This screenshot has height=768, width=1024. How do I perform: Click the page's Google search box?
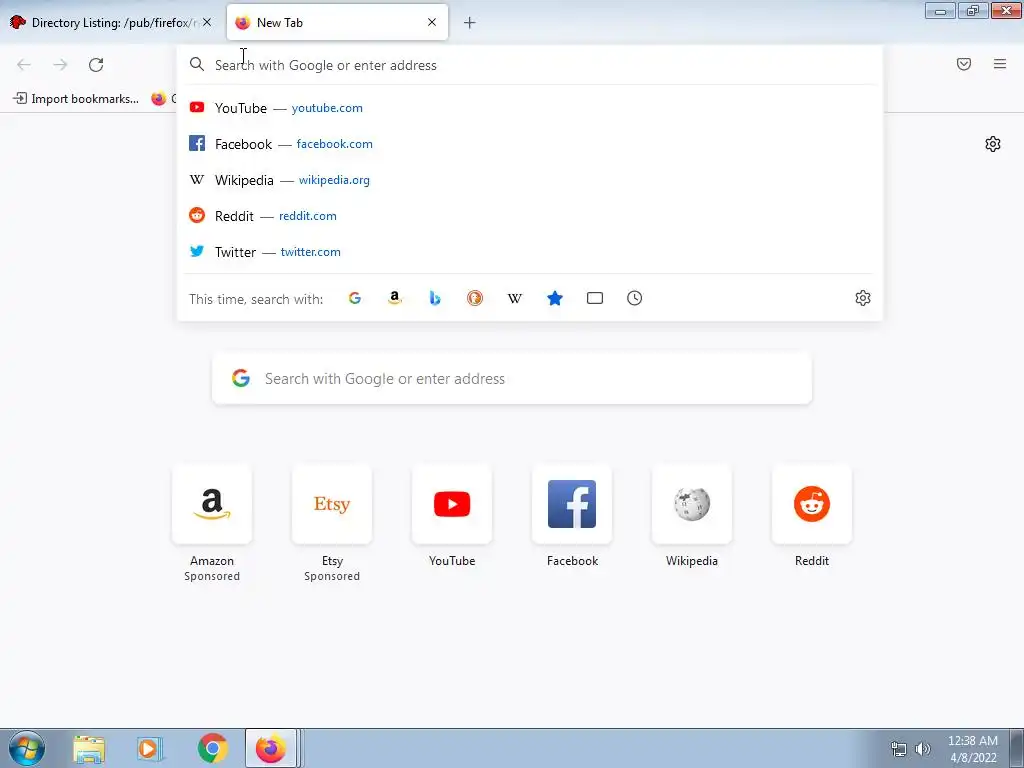tap(512, 379)
